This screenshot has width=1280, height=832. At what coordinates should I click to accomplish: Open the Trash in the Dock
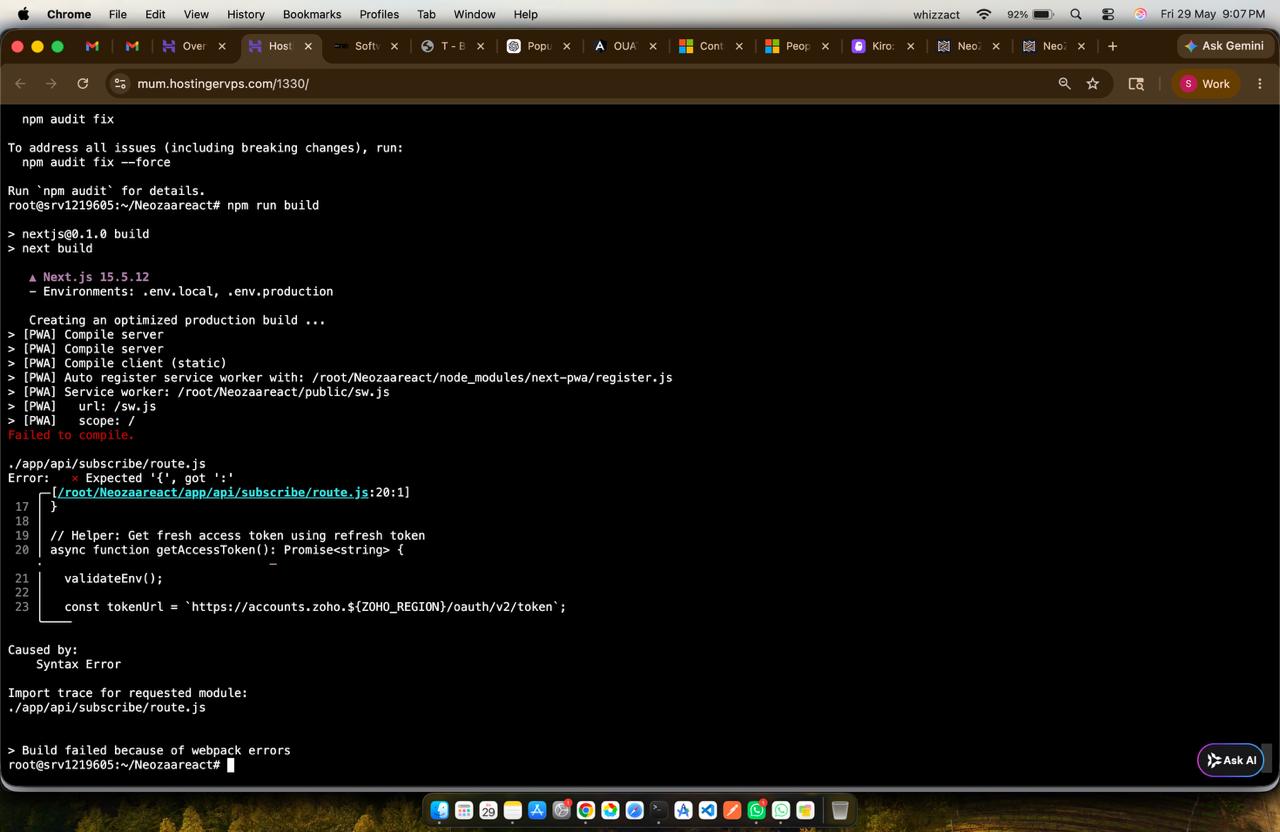tap(840, 810)
